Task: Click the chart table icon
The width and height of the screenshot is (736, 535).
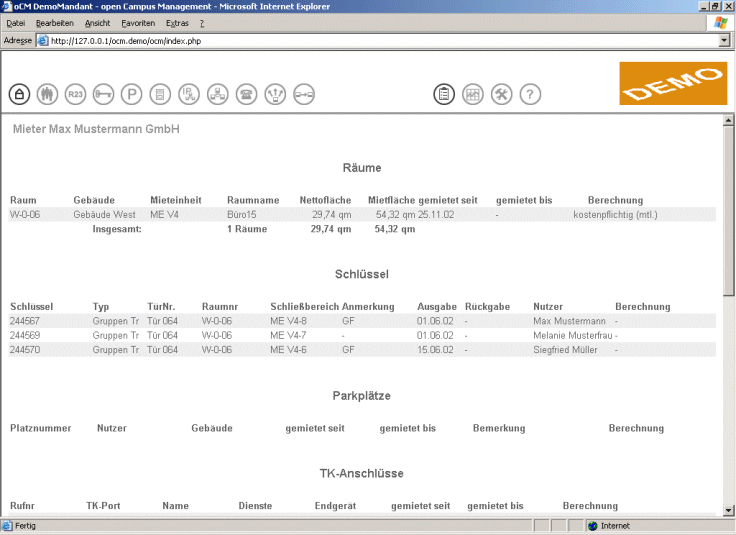Action: point(473,94)
